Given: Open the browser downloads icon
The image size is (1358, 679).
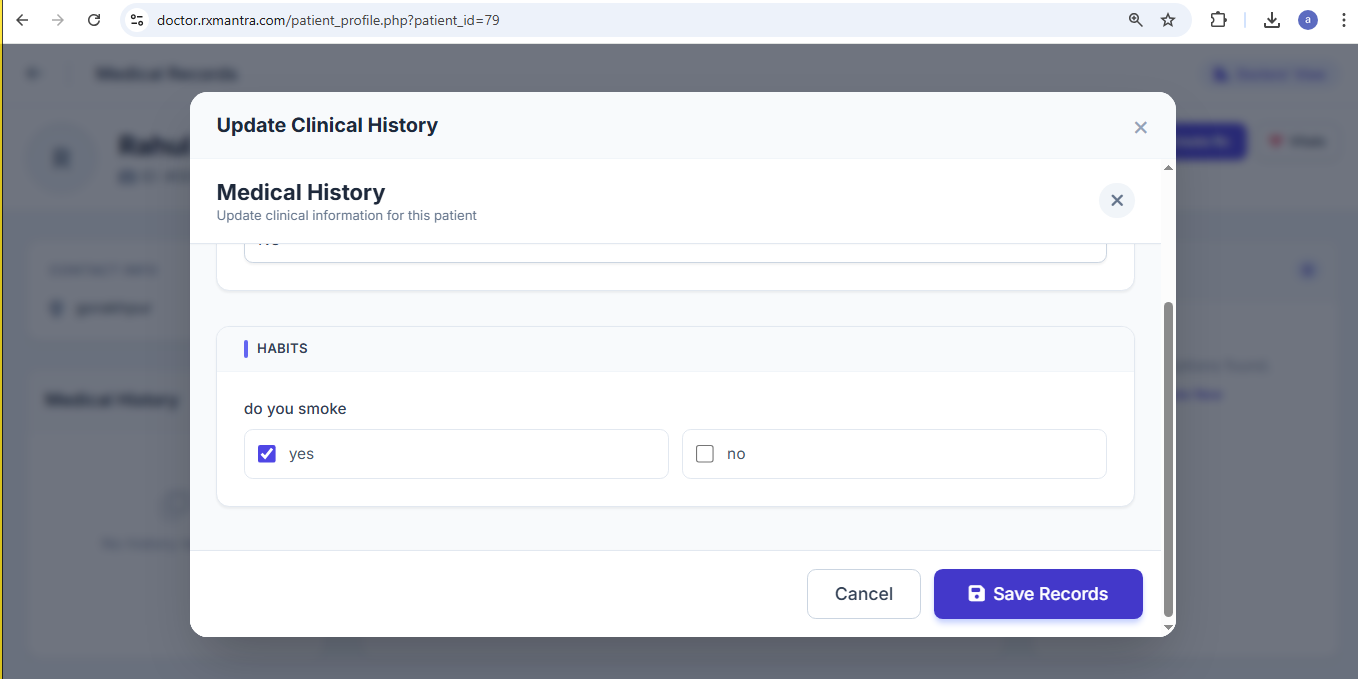Looking at the screenshot, I should coord(1272,20).
